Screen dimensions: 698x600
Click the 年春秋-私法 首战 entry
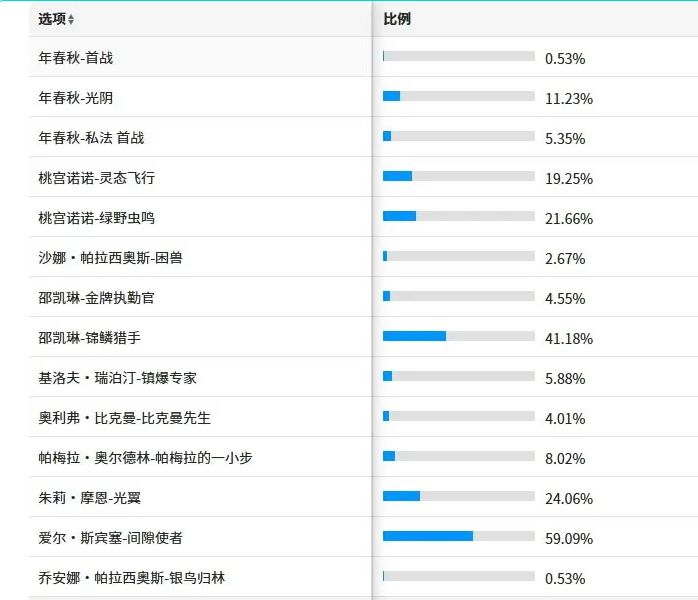[91, 138]
